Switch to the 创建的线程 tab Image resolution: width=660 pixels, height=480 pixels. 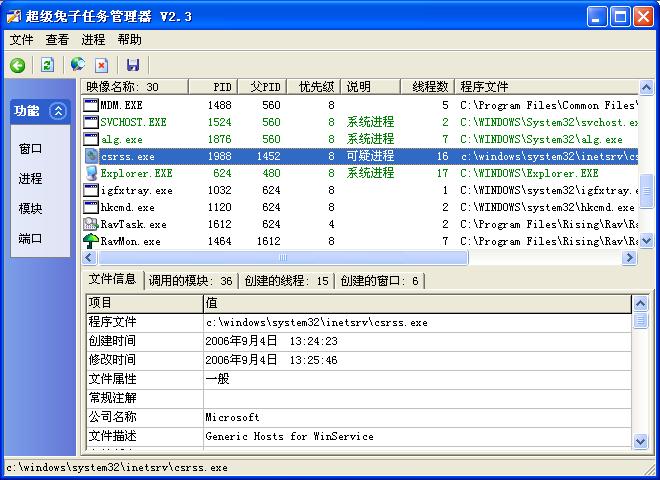[286, 281]
